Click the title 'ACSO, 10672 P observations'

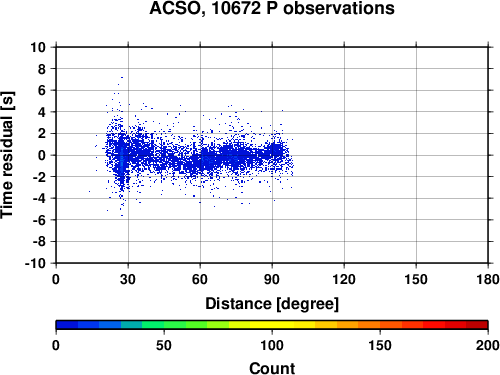pos(272,8)
